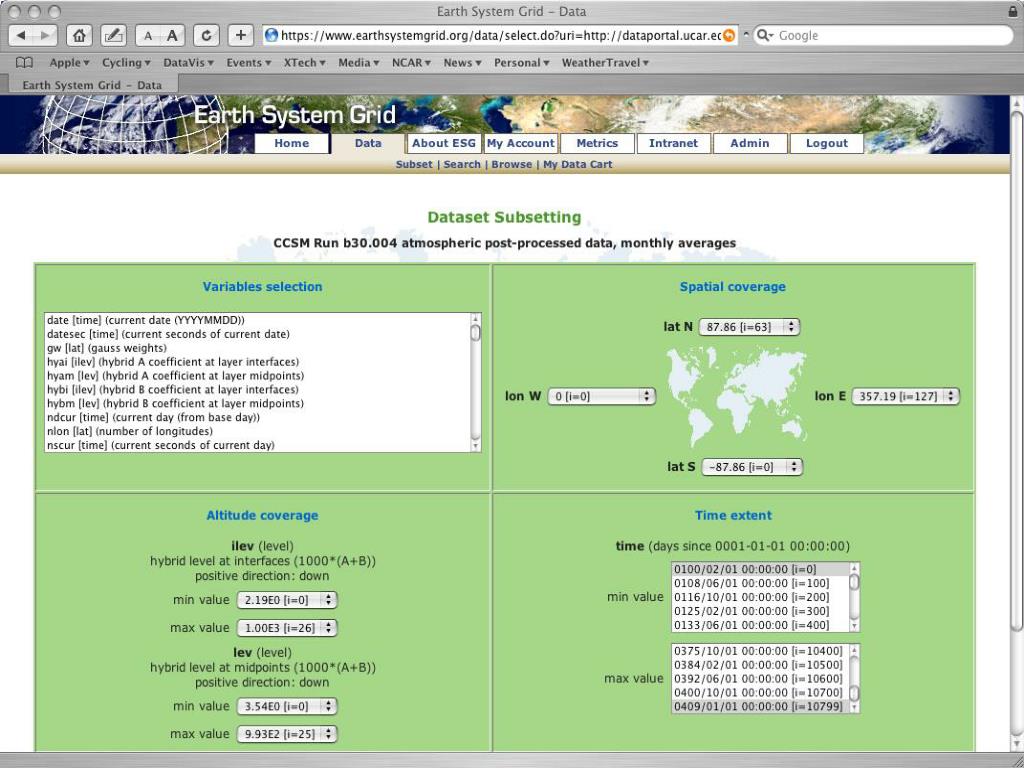Viewport: 1024px width, 768px height.
Task: Go back with the Safari back arrow
Action: tap(21, 35)
